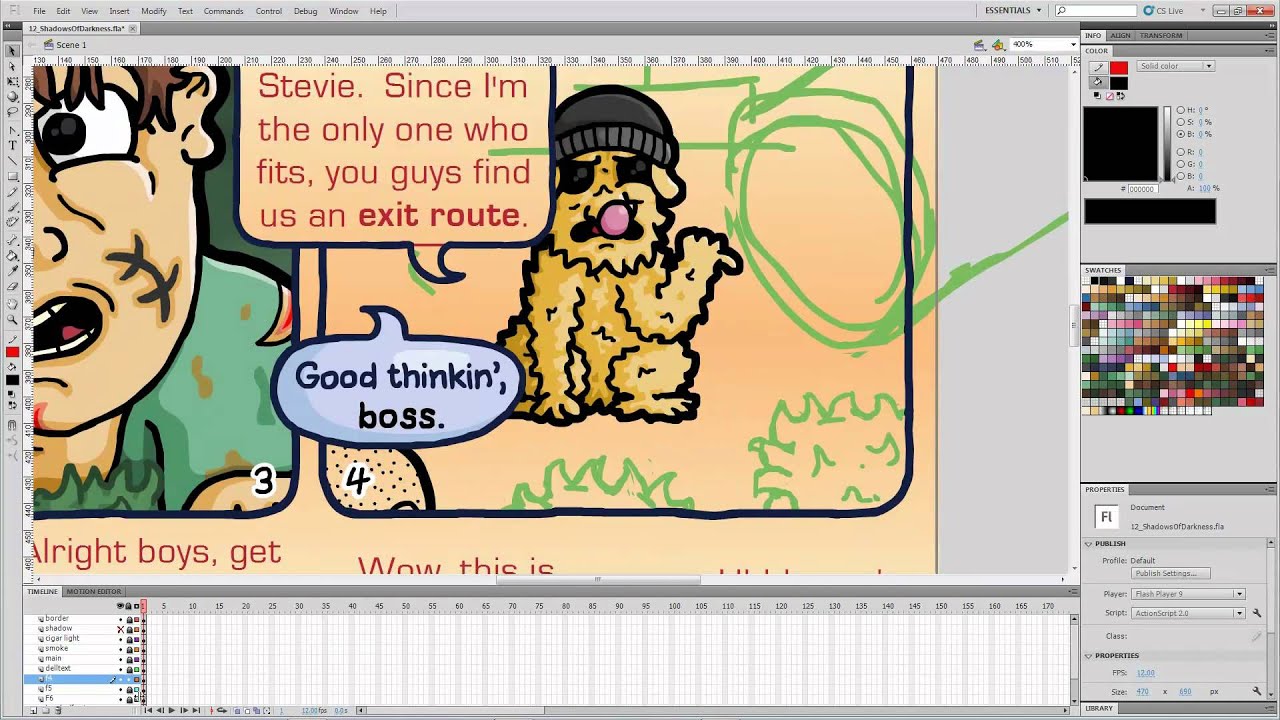
Task: Click Delete layer trash icon
Action: point(58,710)
